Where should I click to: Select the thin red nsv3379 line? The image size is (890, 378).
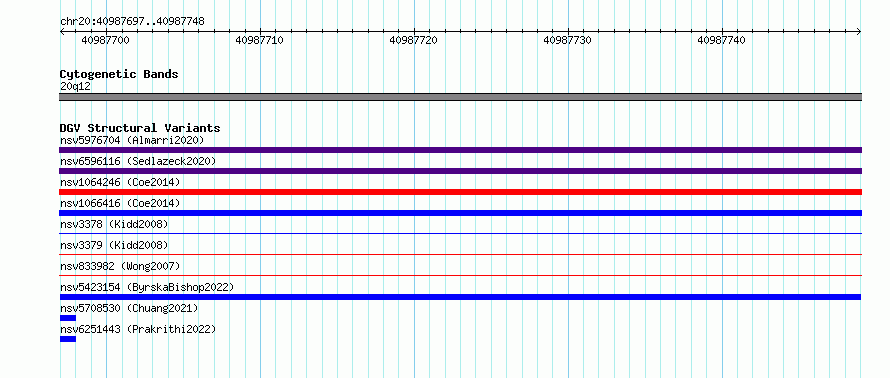pyautogui.click(x=460, y=254)
